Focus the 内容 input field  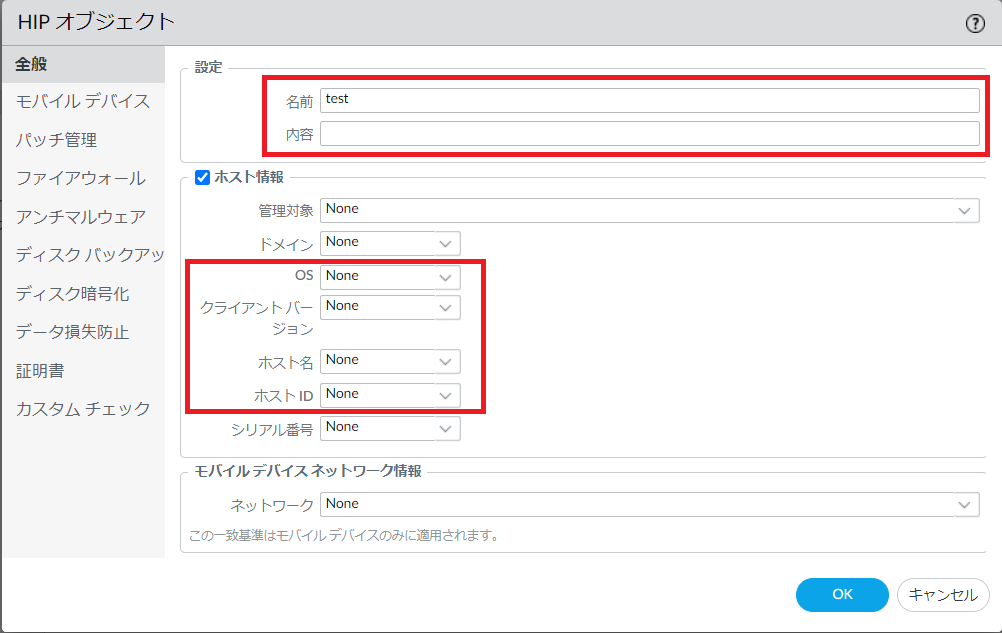649,134
